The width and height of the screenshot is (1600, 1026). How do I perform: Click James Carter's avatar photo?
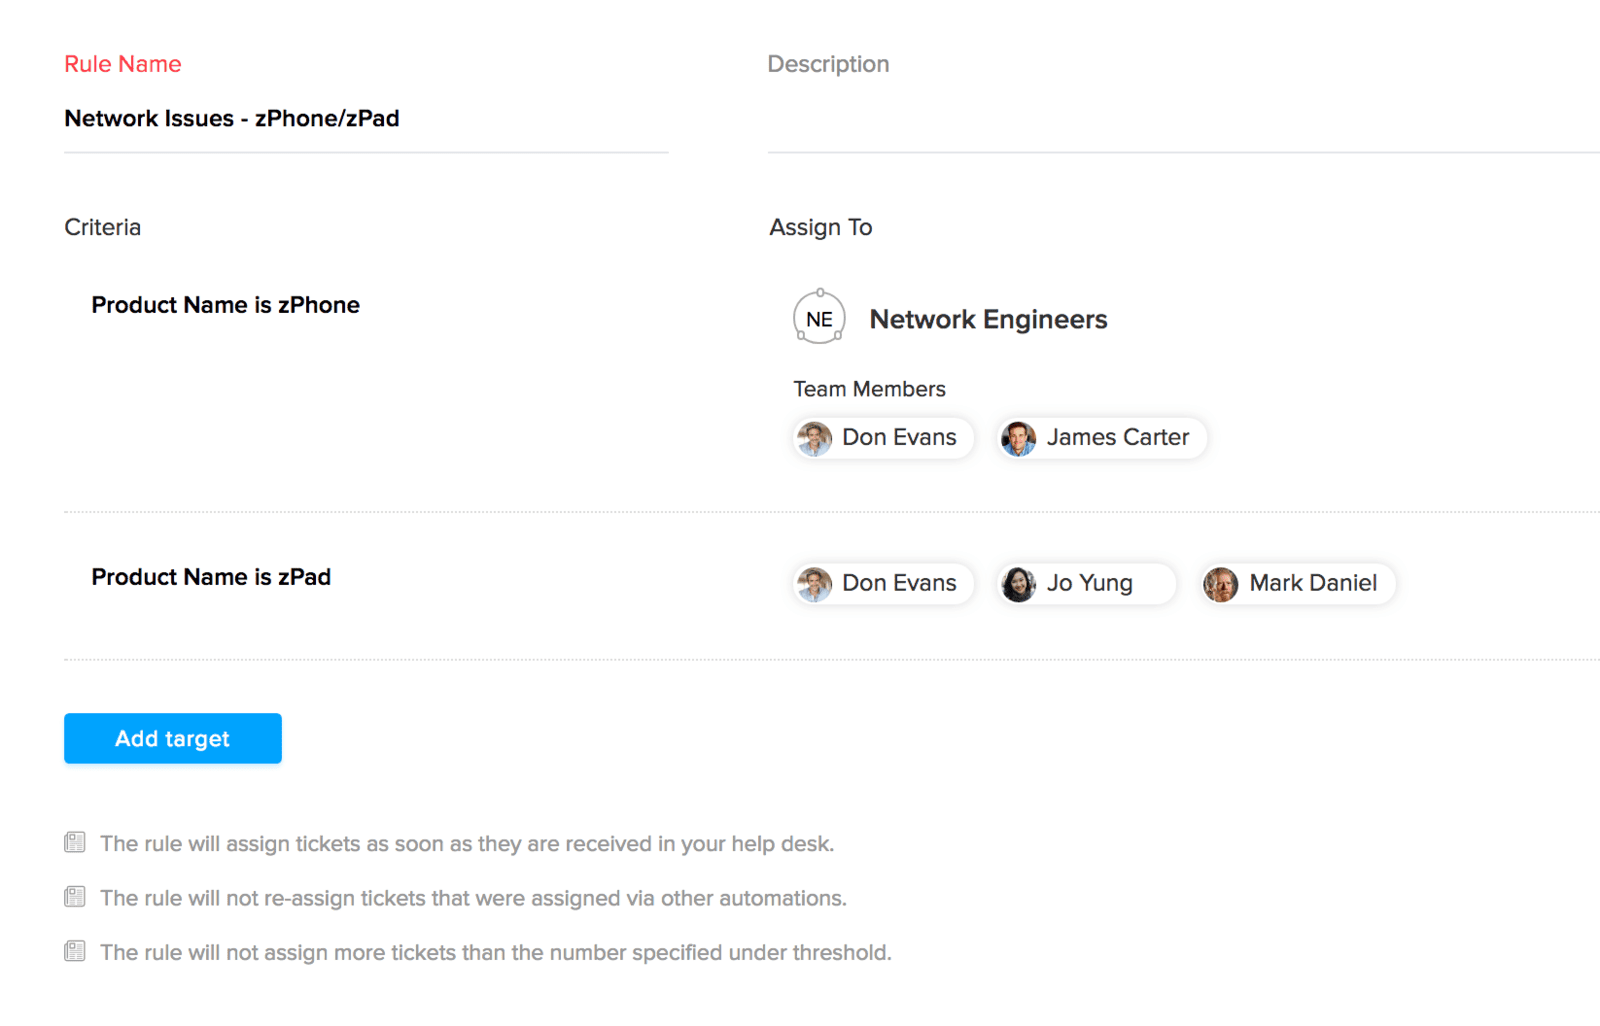[1018, 438]
